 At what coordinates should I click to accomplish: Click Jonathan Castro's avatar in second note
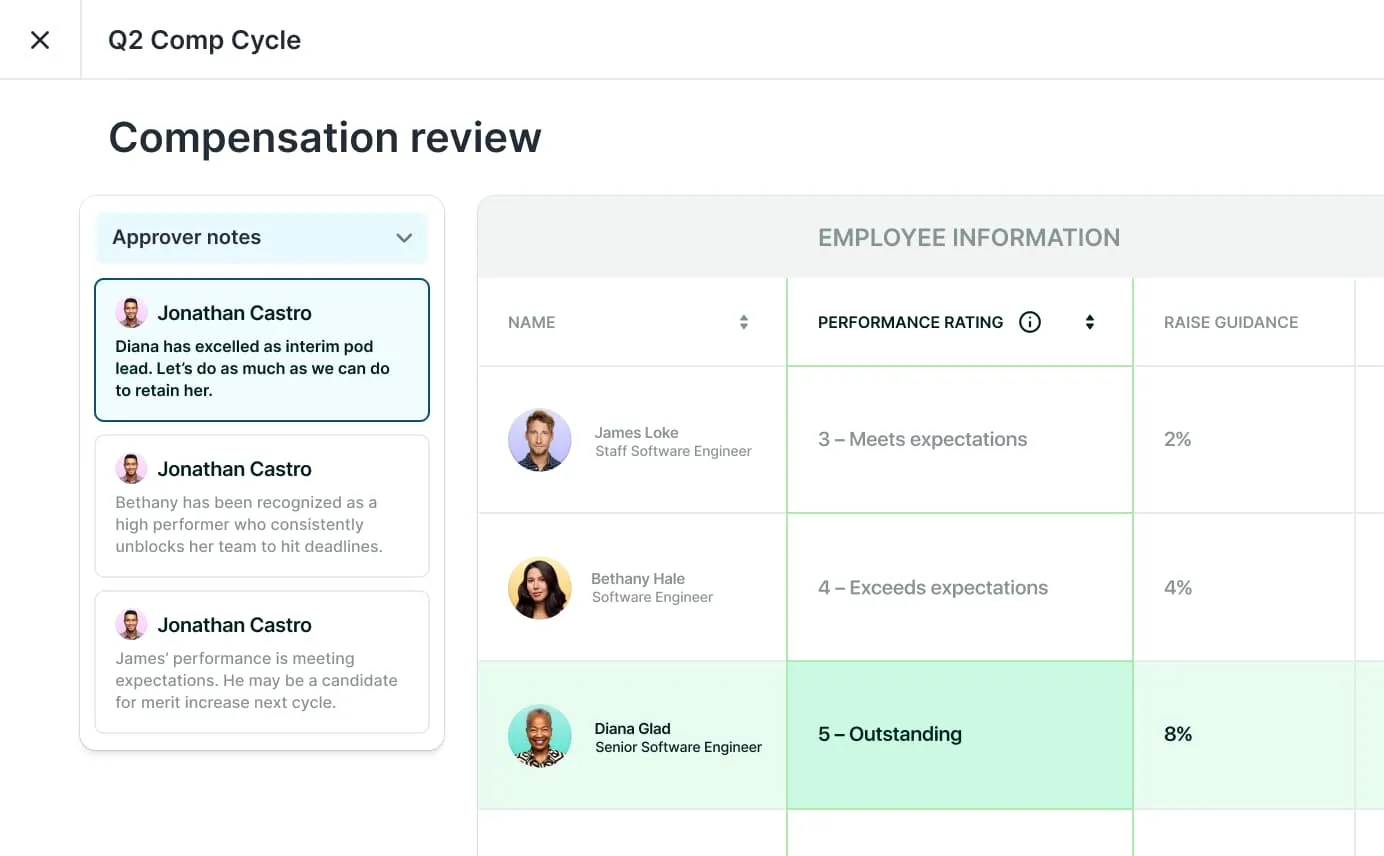131,469
